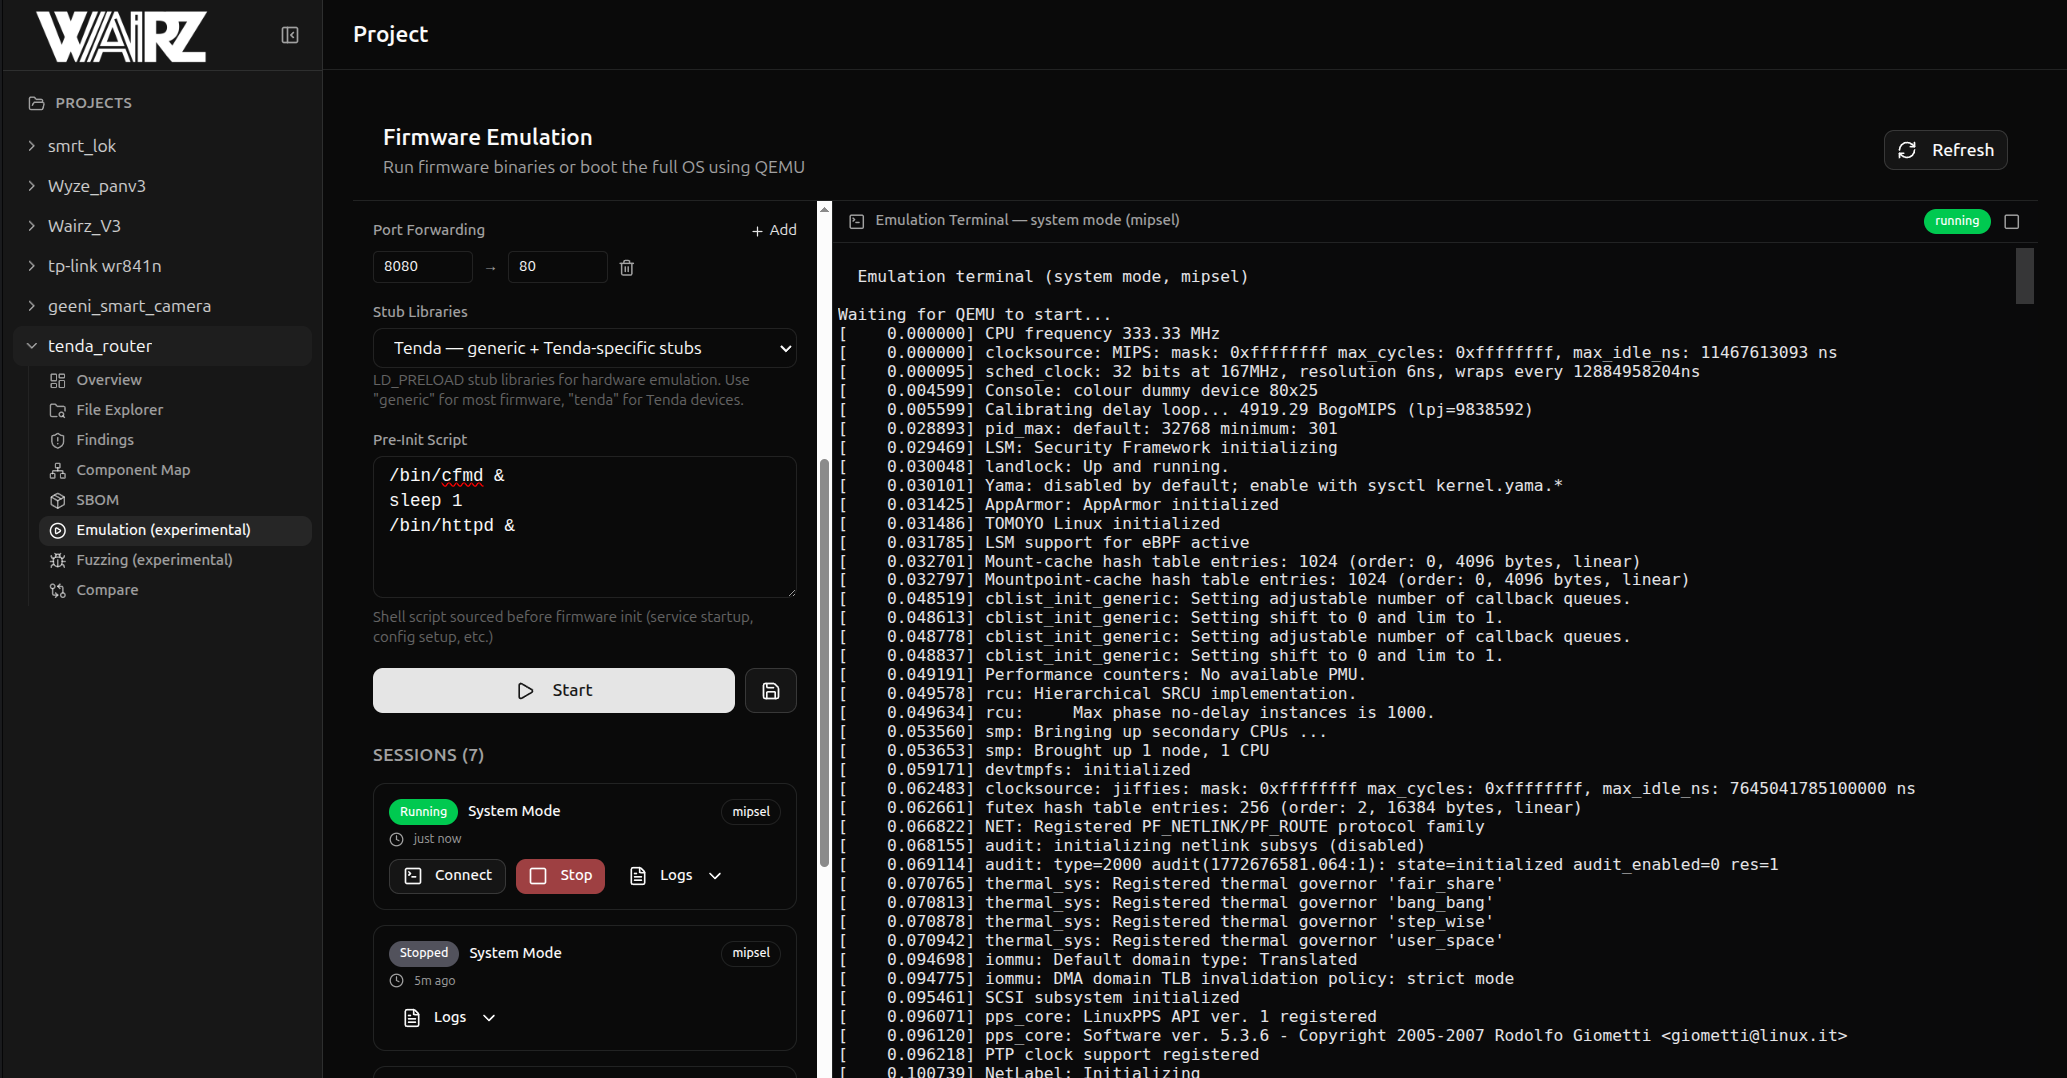
Task: Click the save configuration disk icon
Action: point(770,691)
